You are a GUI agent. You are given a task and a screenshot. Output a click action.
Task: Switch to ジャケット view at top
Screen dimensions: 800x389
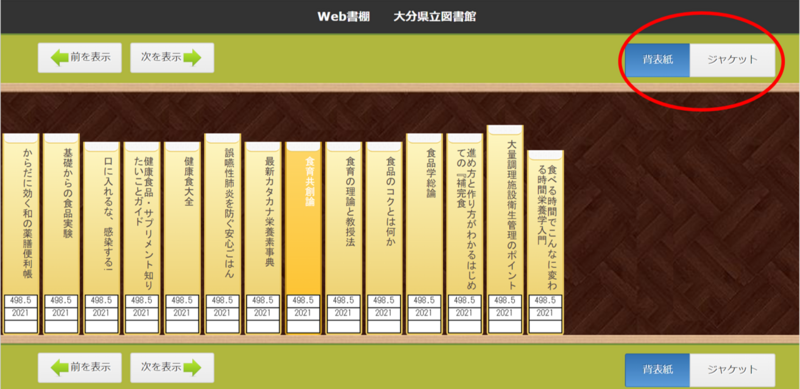pyautogui.click(x=732, y=60)
